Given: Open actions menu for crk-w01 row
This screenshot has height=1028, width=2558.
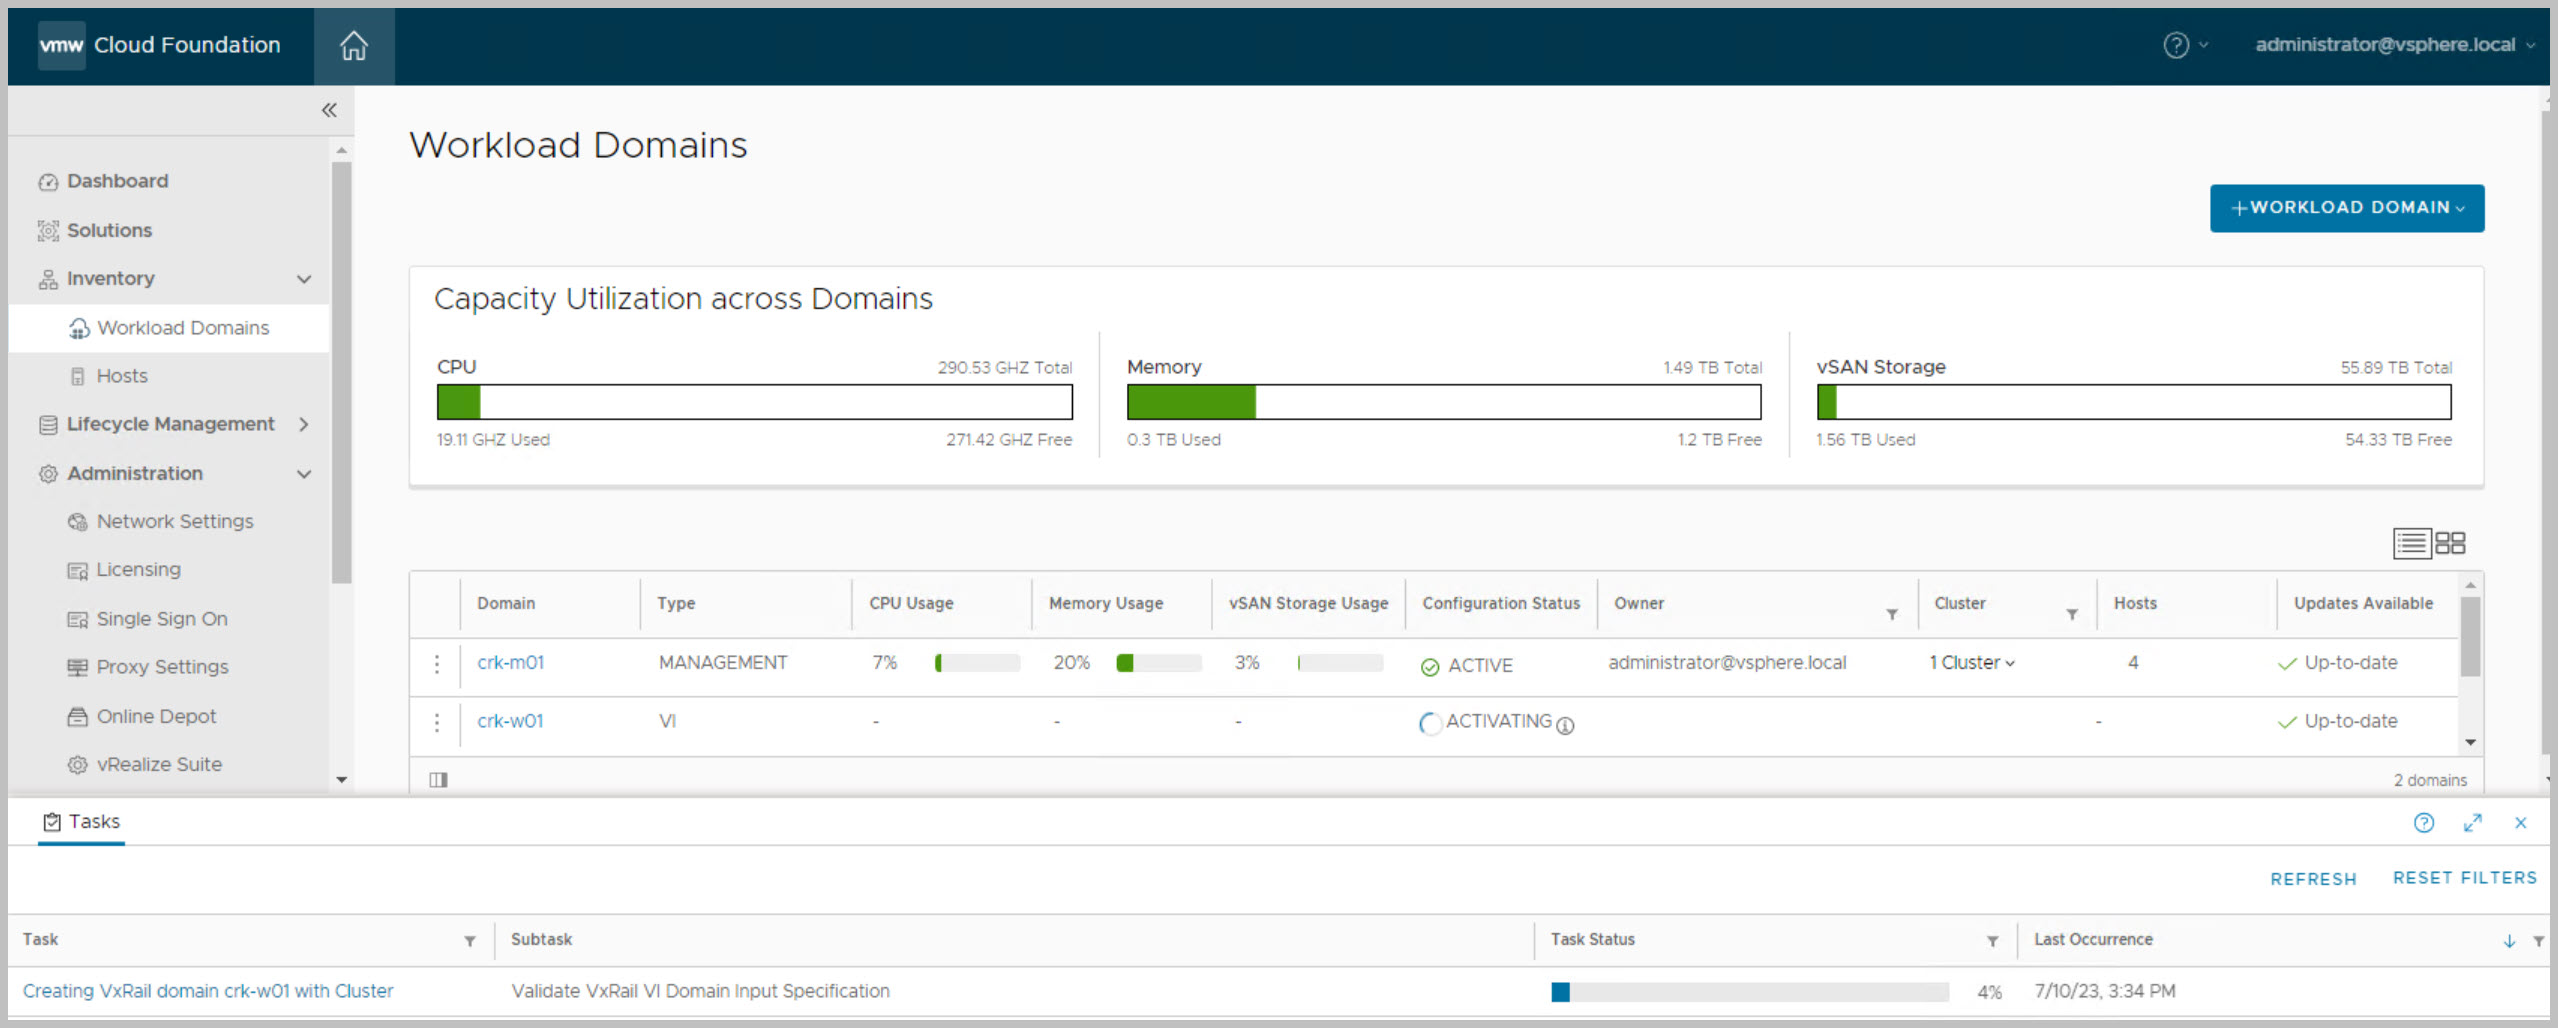Looking at the screenshot, I should tap(437, 722).
